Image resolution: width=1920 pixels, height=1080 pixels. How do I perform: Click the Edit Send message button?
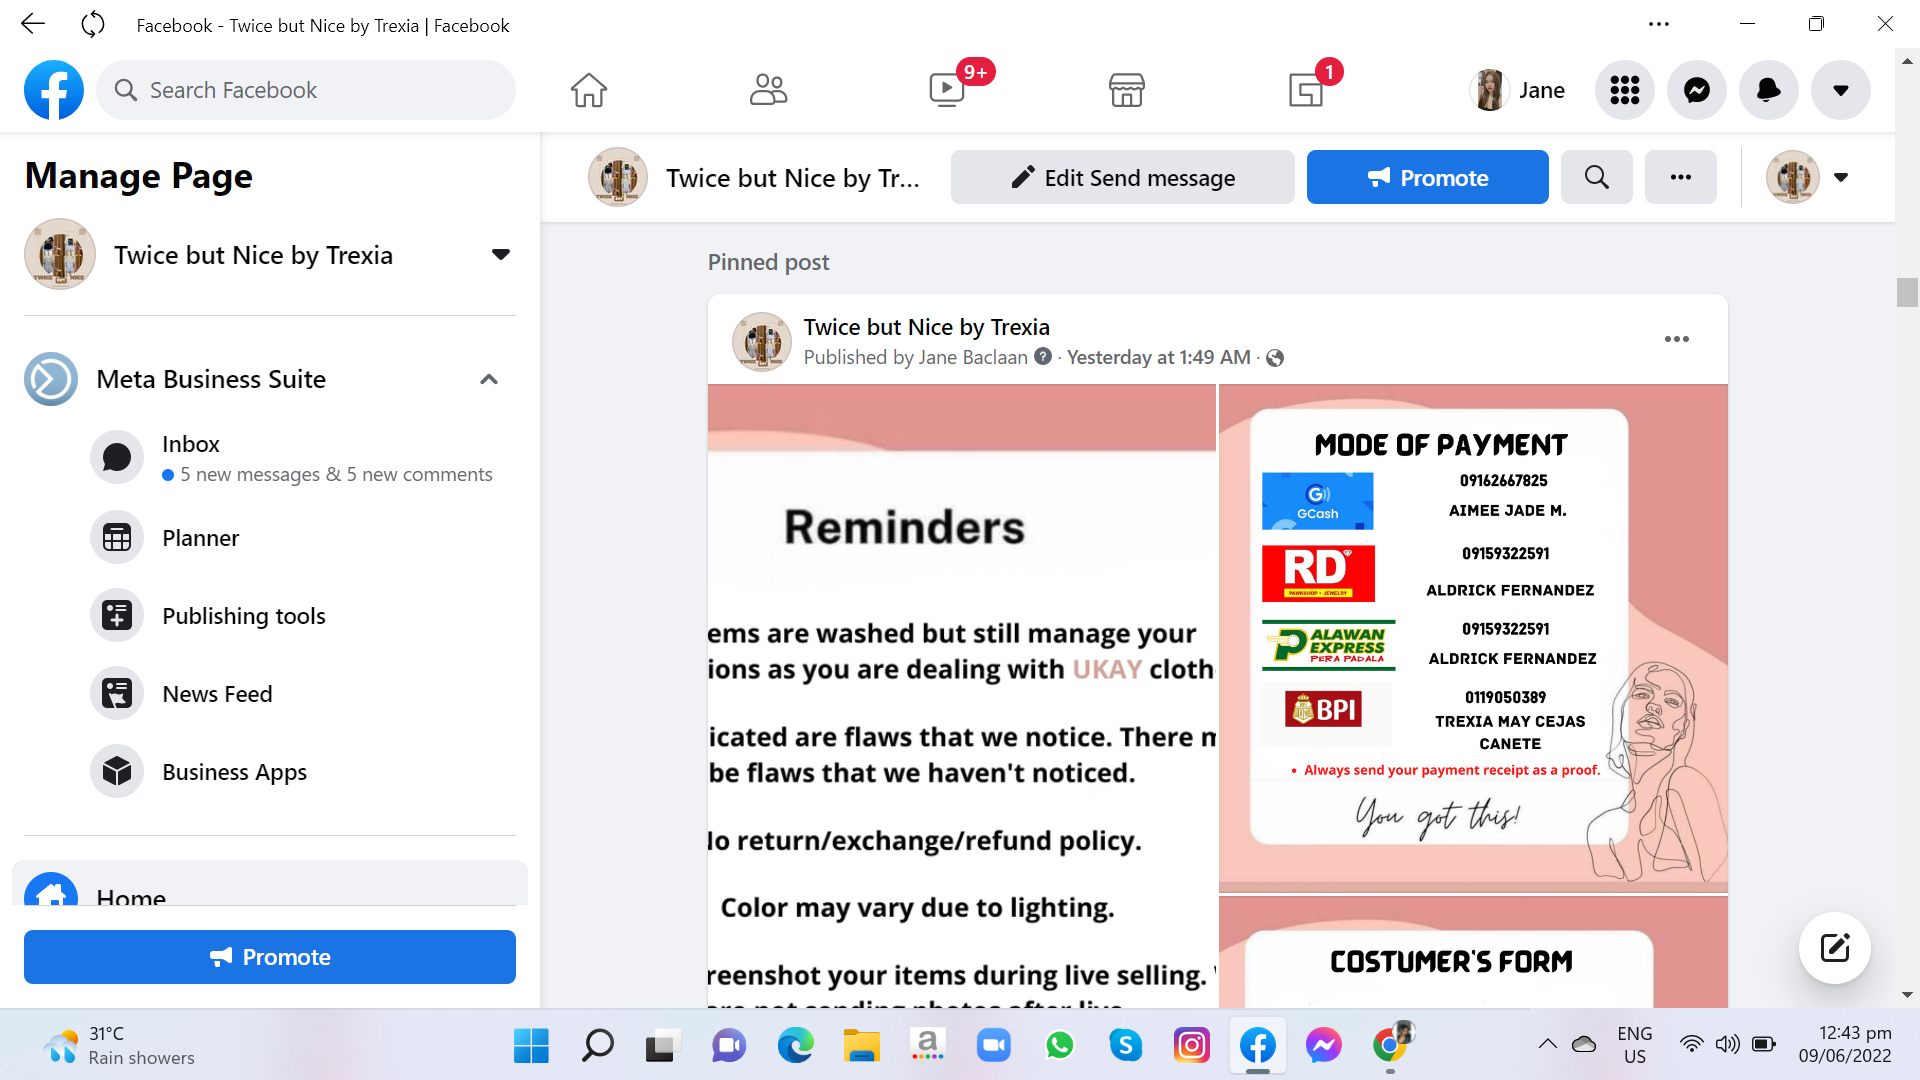pyautogui.click(x=1122, y=177)
